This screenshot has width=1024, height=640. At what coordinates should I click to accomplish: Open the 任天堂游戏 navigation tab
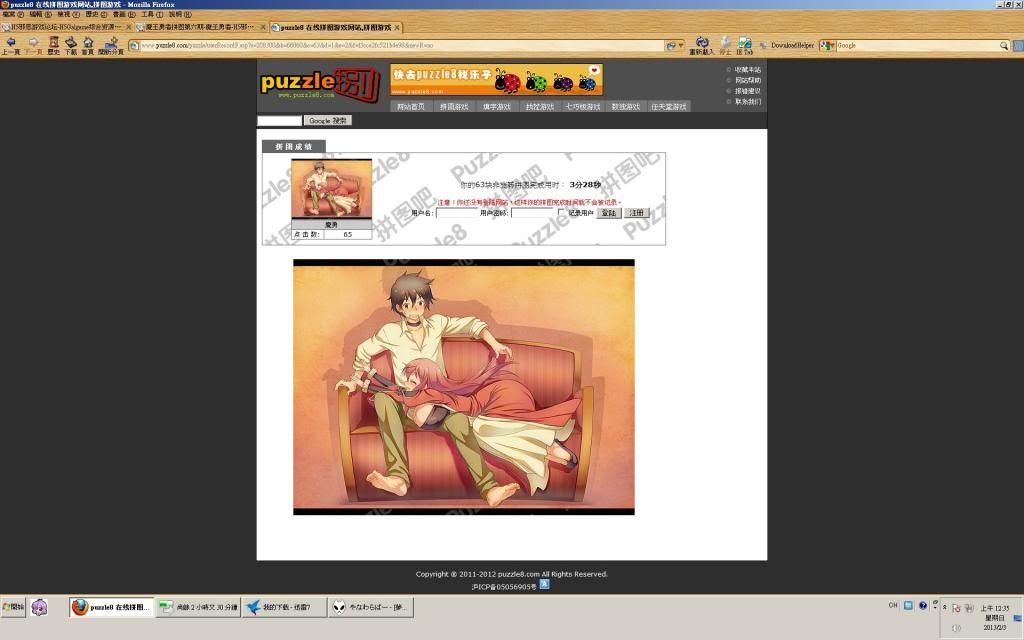[x=669, y=106]
